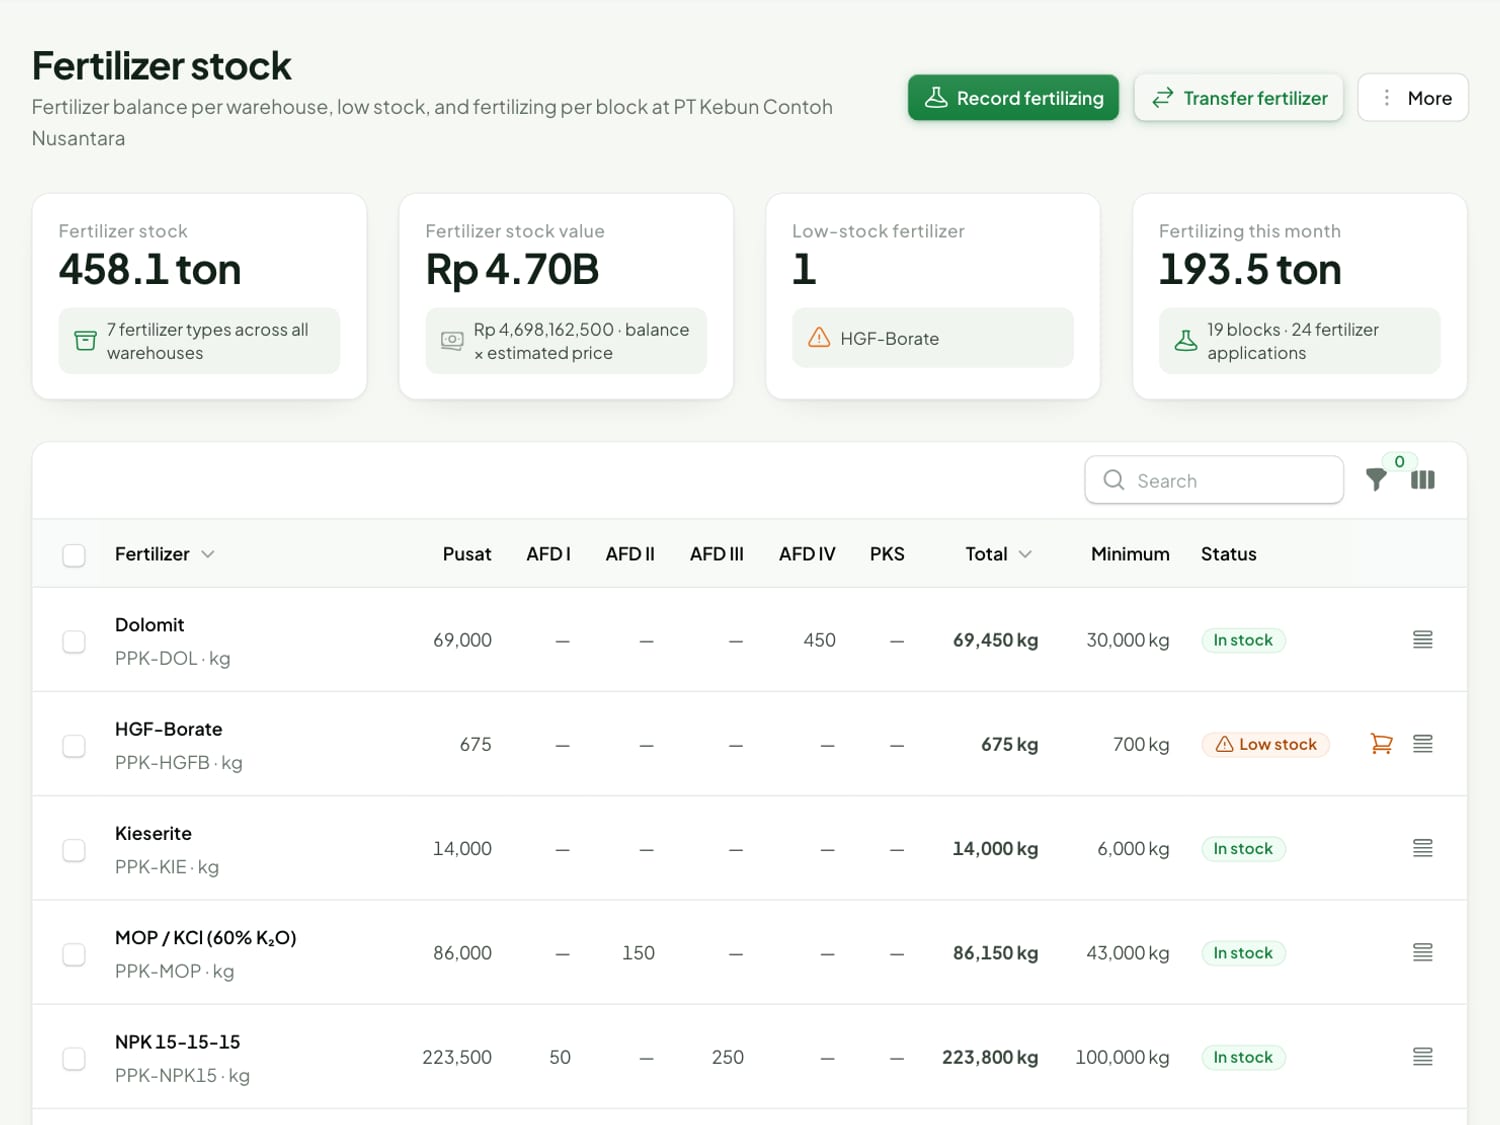
Task: Click the Kieserite fertilizer name
Action: pos(153,833)
